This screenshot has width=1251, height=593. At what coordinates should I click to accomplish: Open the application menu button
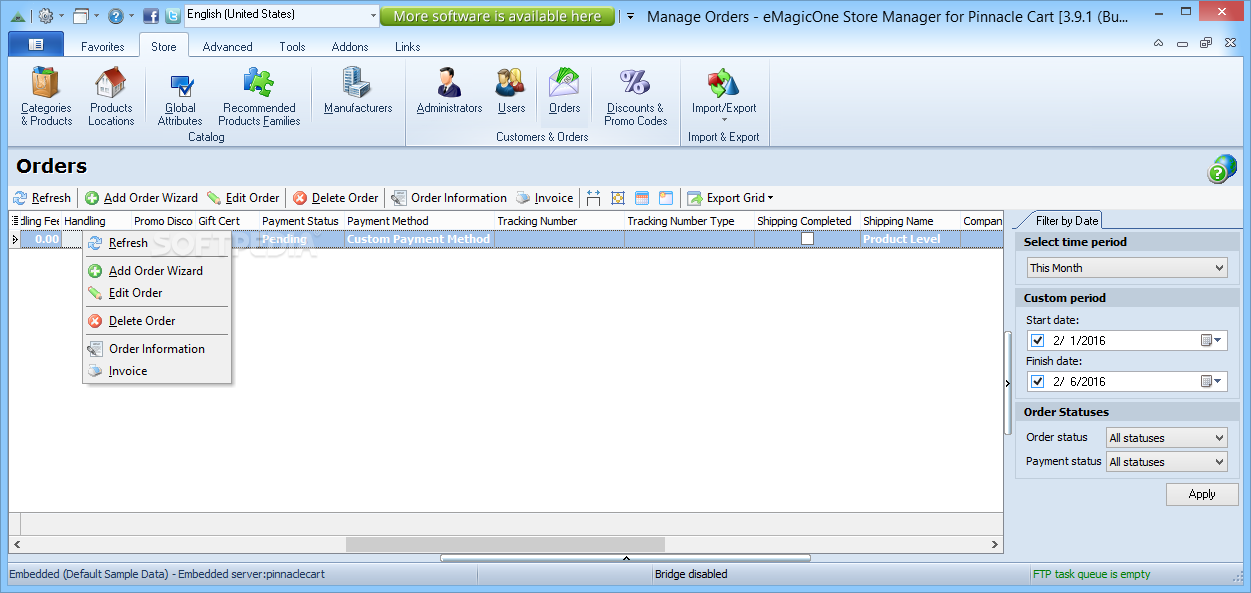pos(35,45)
